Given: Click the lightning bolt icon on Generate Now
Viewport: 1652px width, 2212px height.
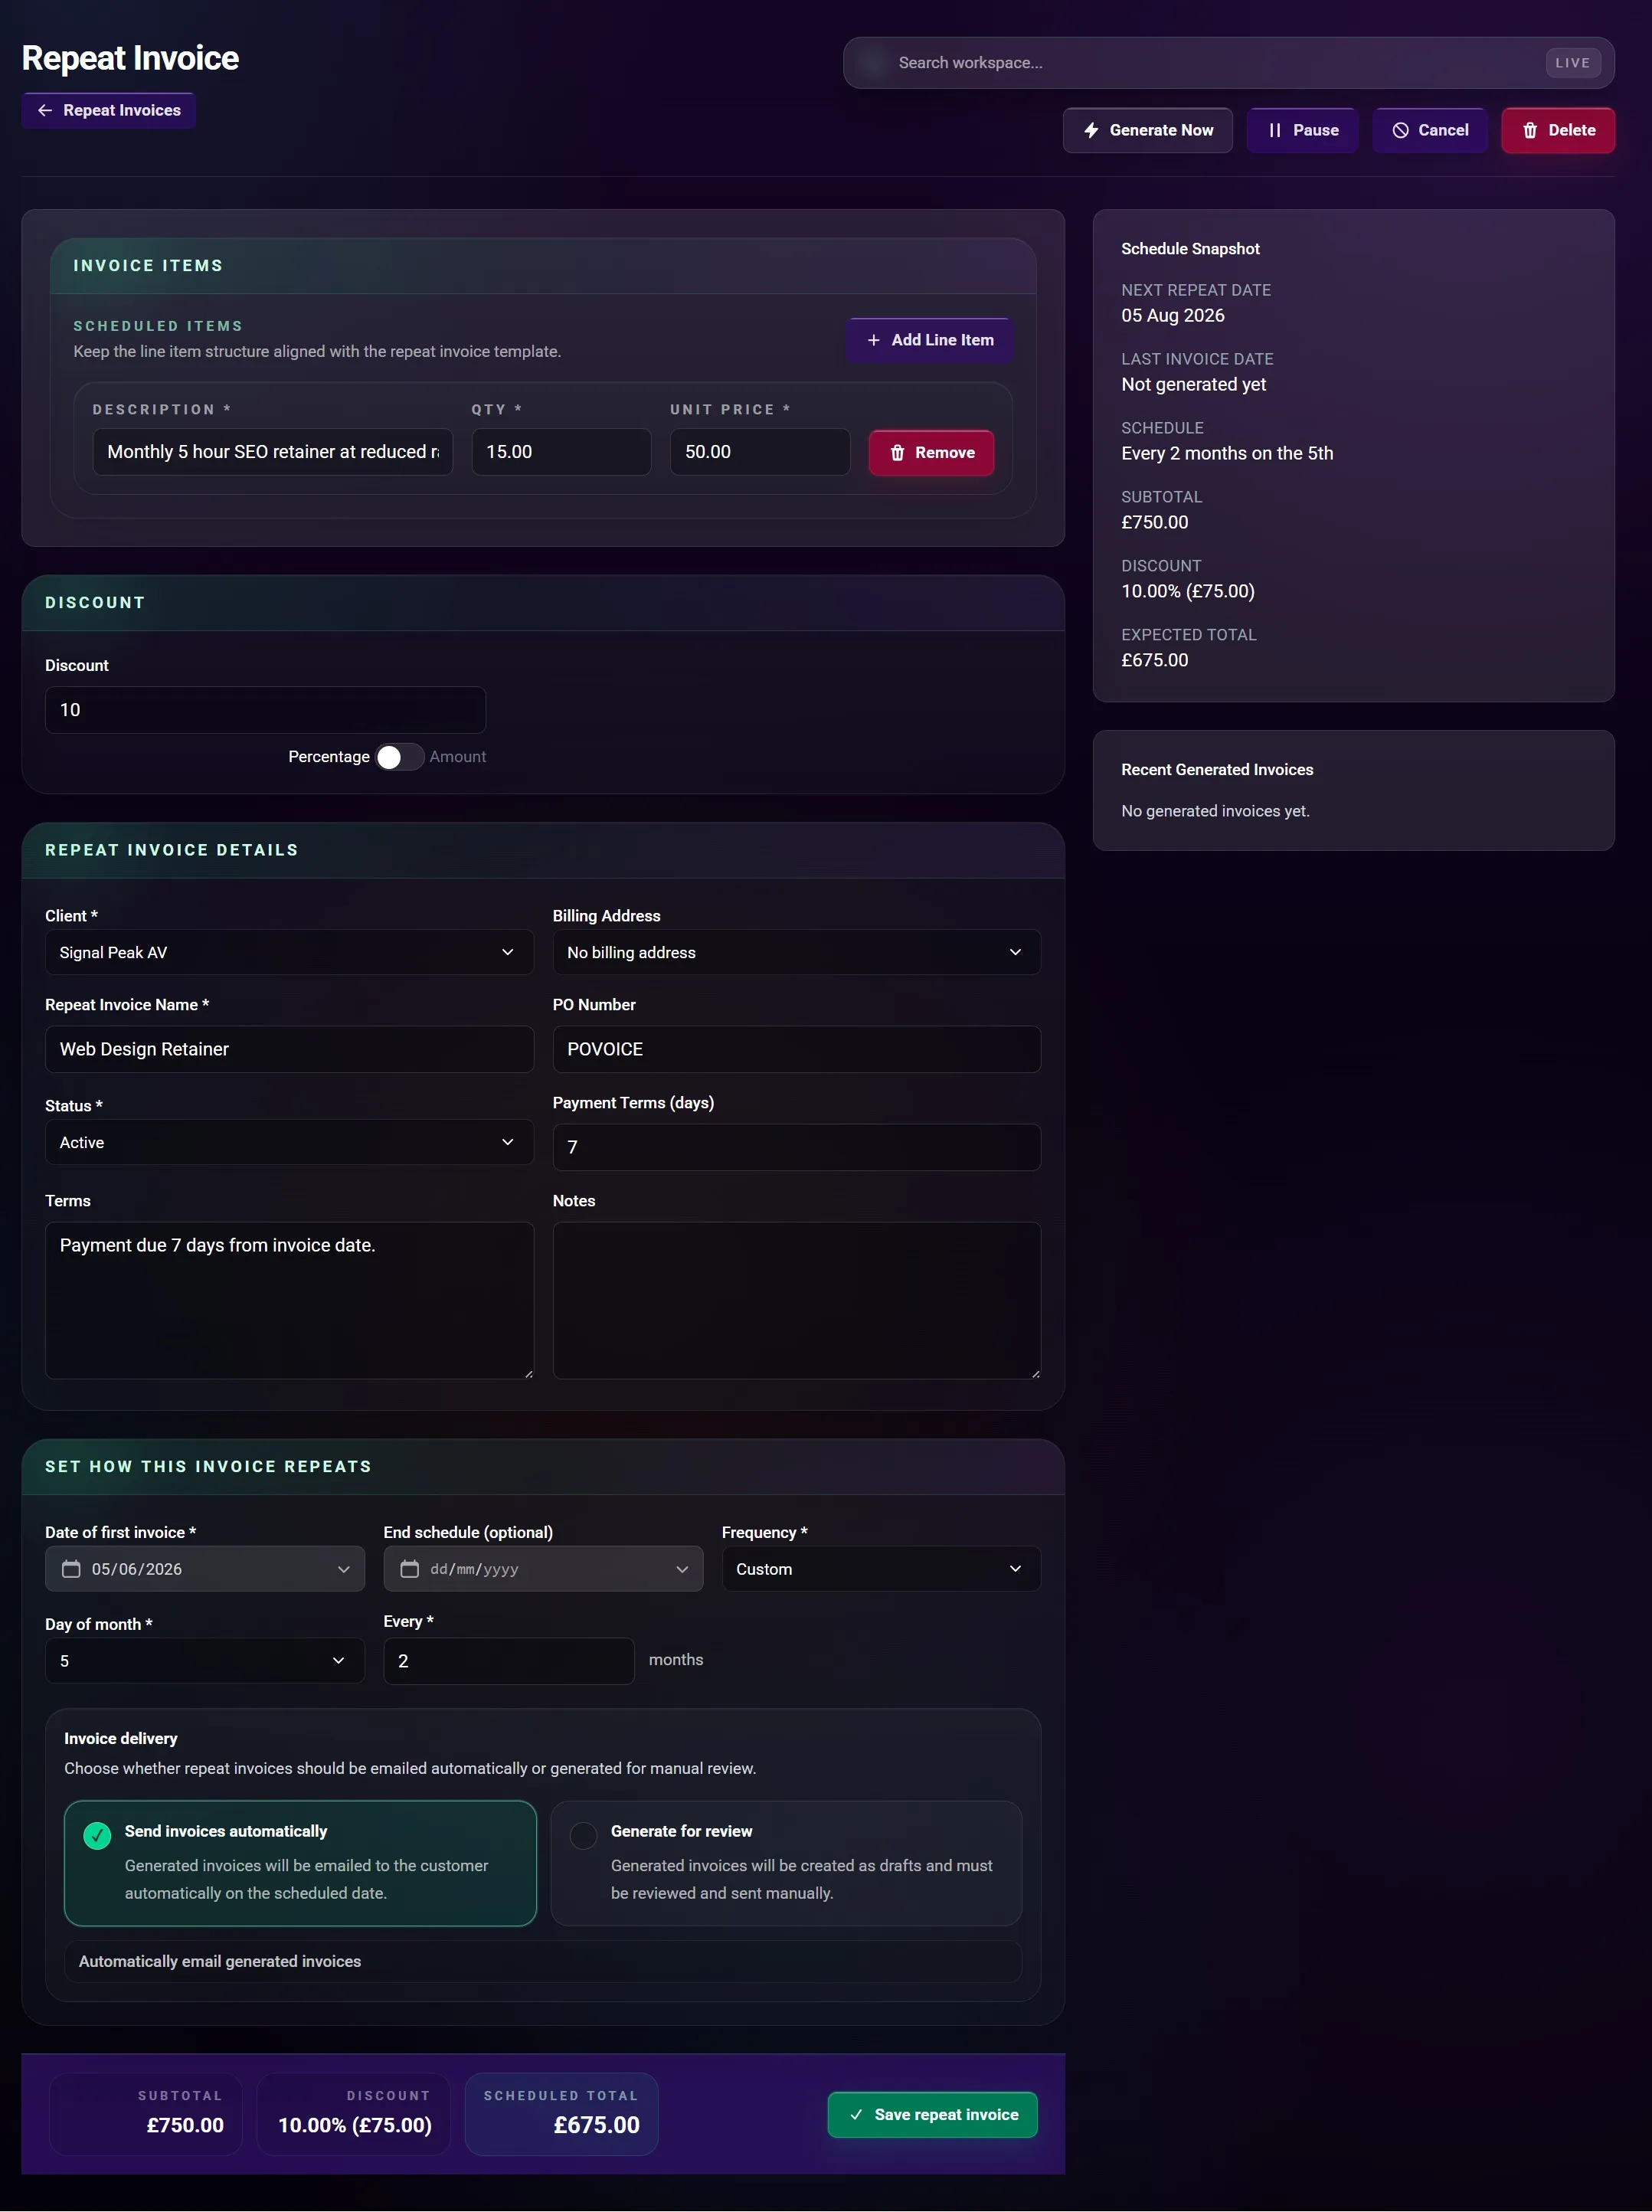Looking at the screenshot, I should [x=1091, y=130].
